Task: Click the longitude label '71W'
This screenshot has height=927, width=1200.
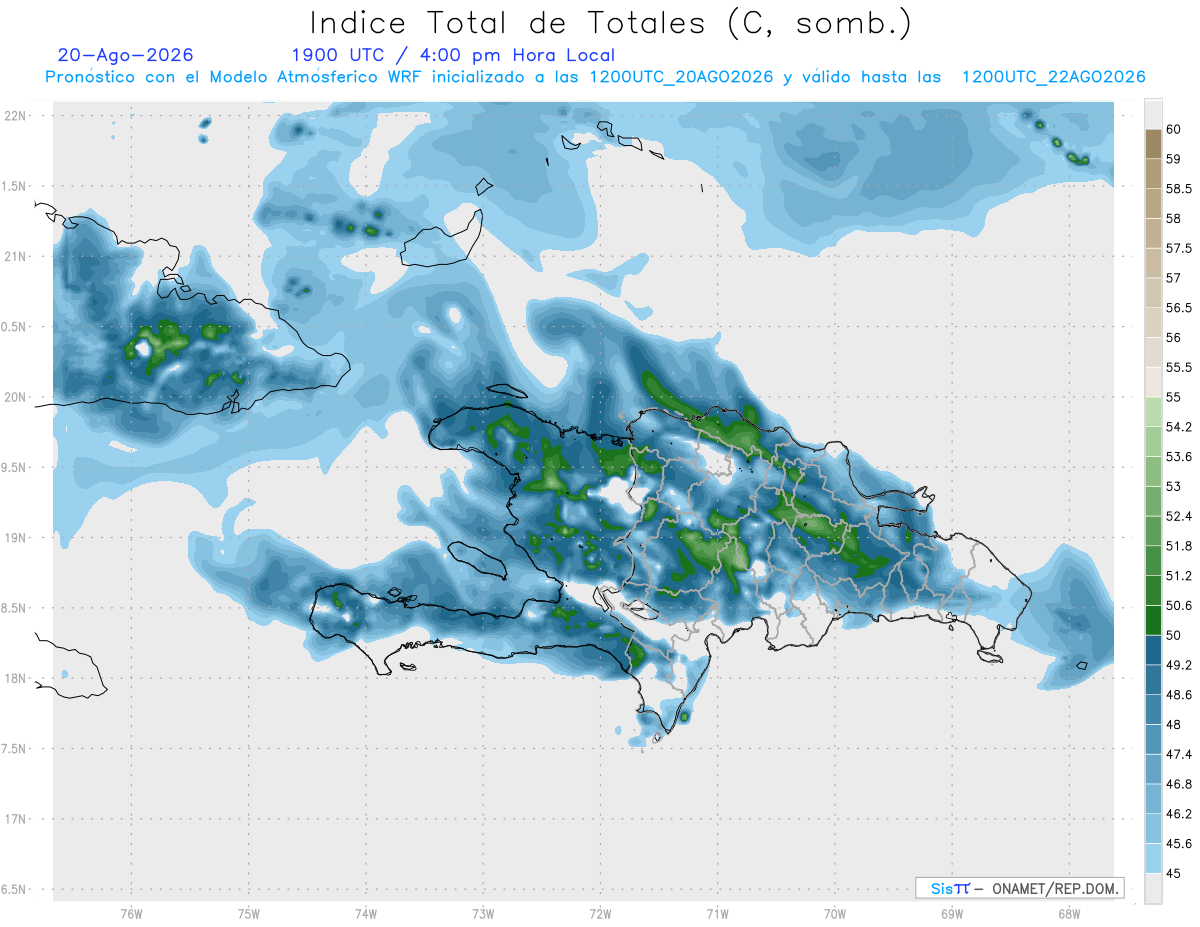Action: coord(717,913)
